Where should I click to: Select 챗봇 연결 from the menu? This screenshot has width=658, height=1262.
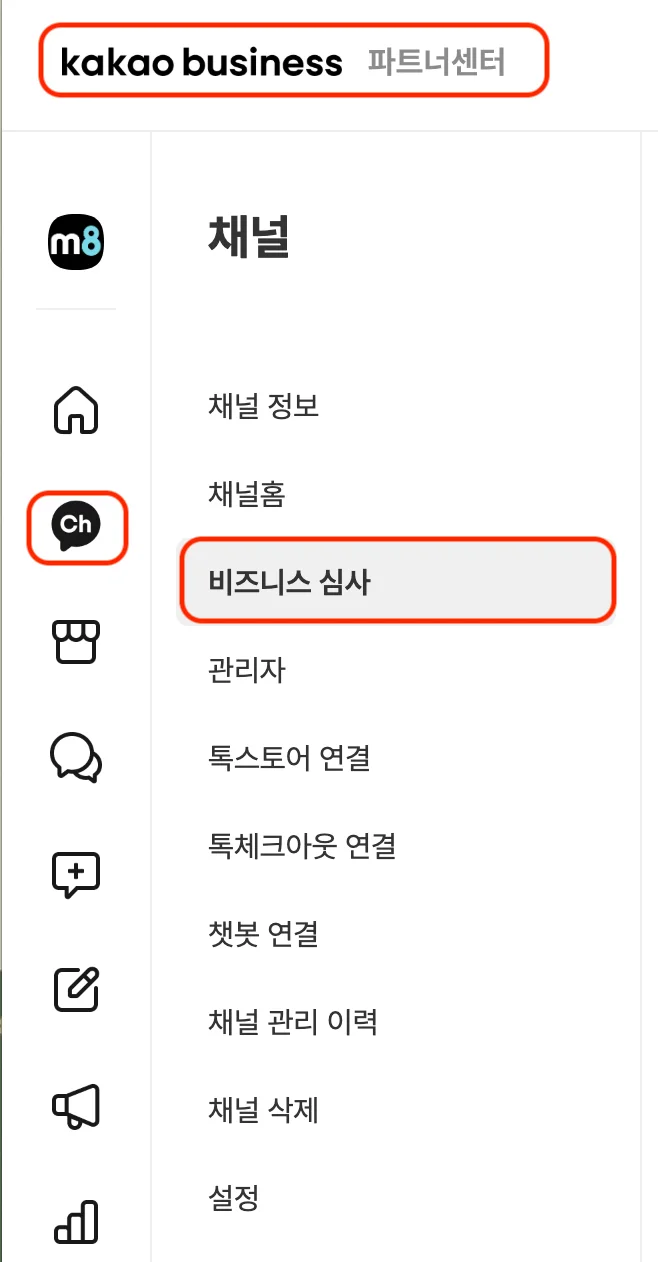(x=262, y=934)
